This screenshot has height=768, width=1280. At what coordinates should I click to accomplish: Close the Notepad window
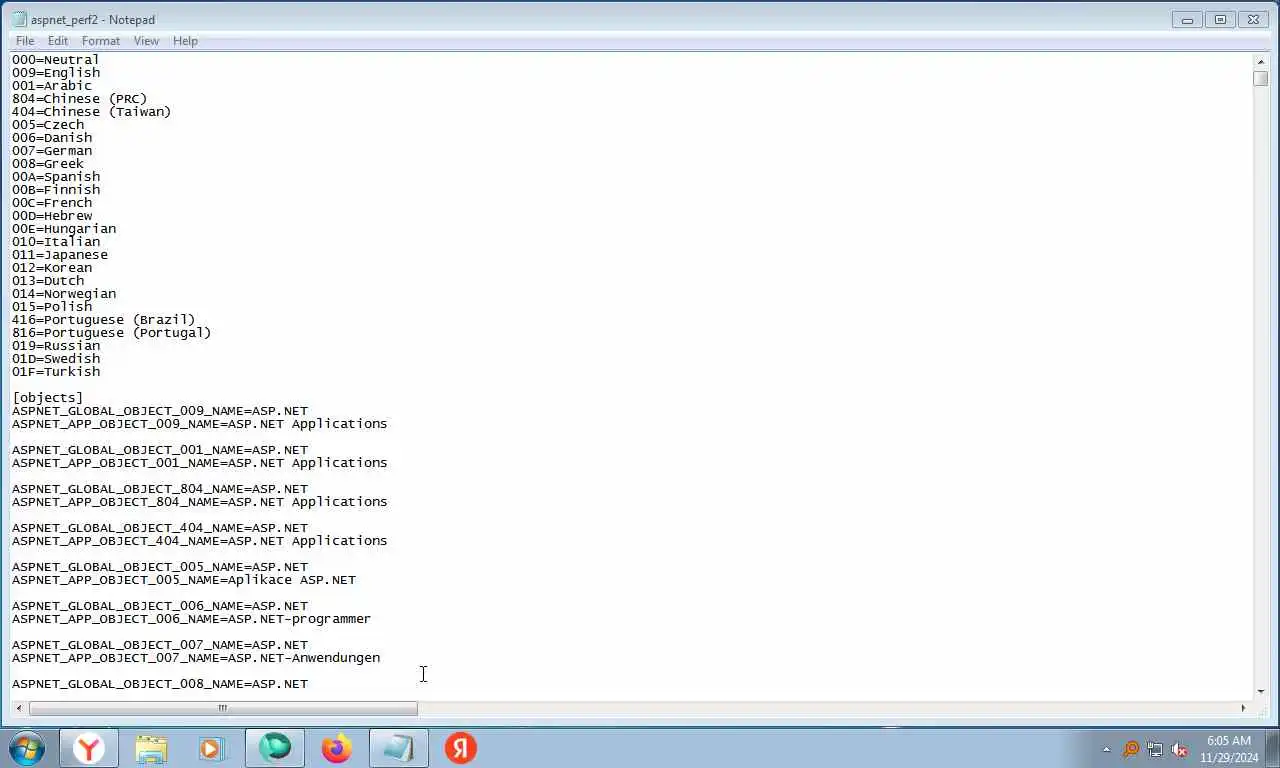pyautogui.click(x=1253, y=19)
